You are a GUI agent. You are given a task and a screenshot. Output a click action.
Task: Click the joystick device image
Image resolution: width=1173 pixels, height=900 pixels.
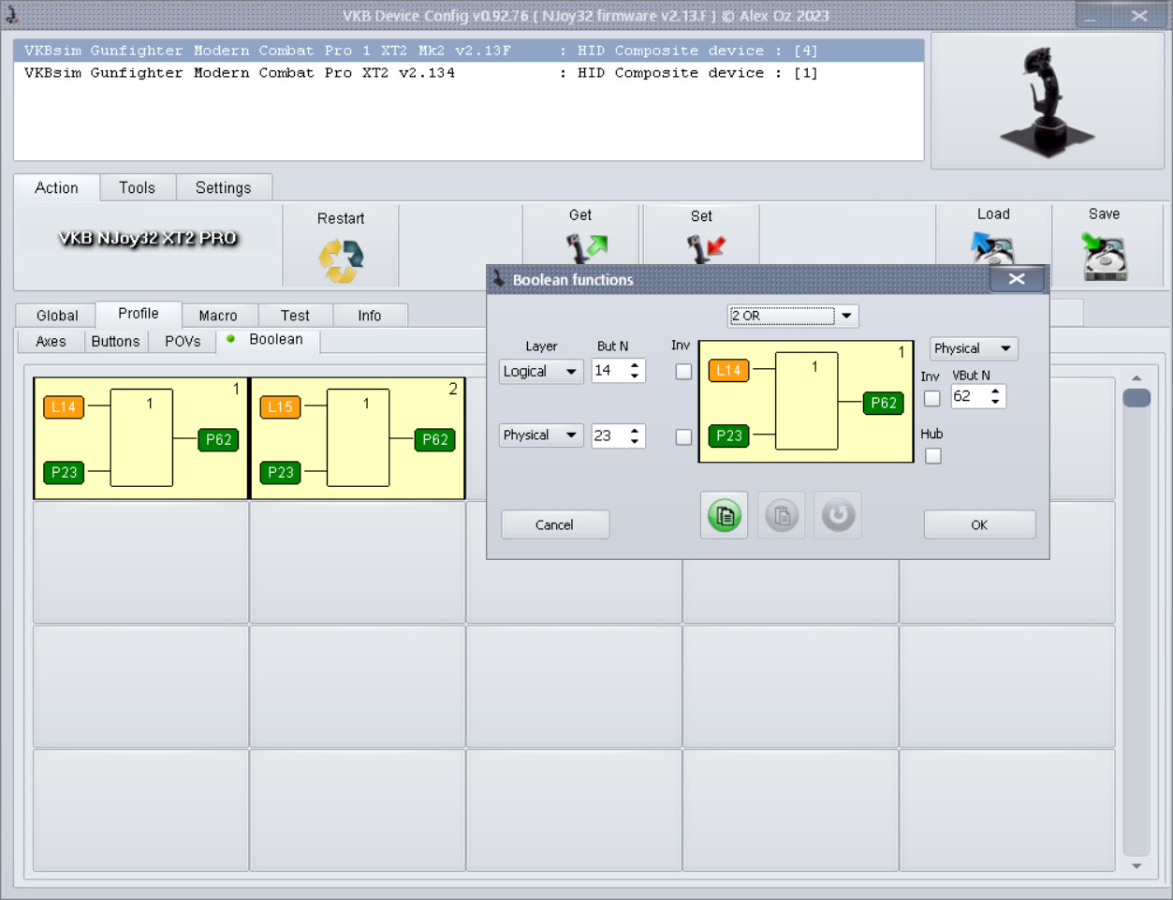tap(1047, 101)
